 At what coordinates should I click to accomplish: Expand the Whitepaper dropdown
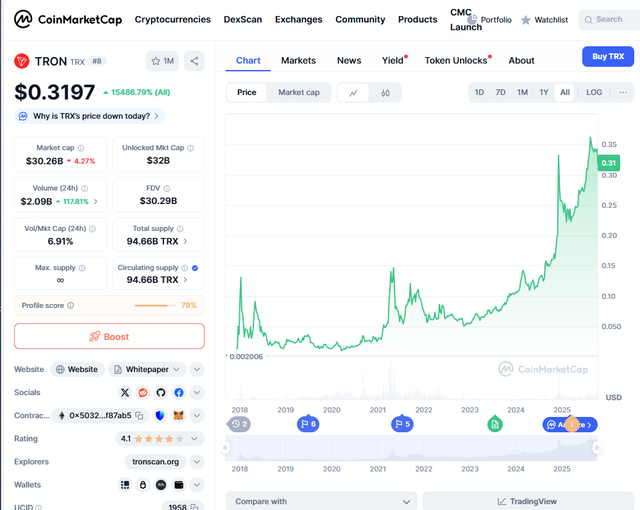196,369
